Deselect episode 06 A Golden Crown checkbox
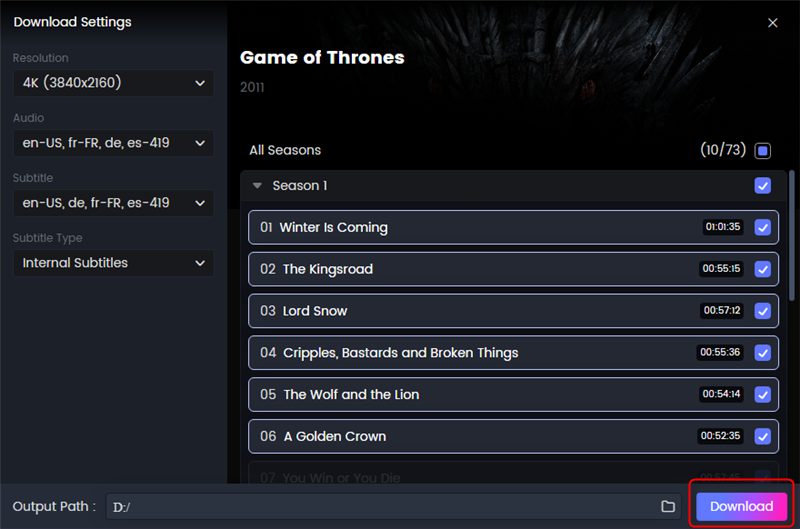The image size is (800, 529). point(763,436)
